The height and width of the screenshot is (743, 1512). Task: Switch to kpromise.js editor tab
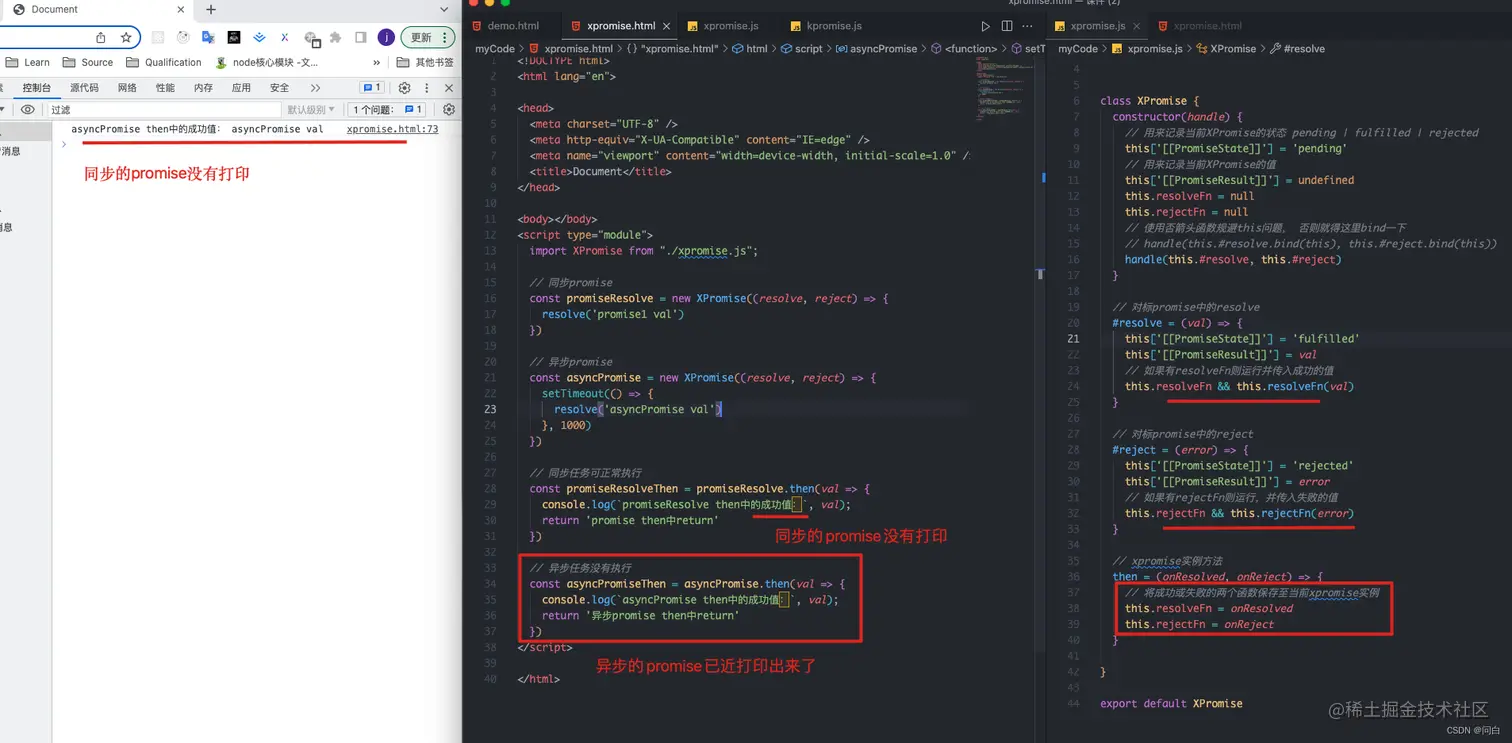(826, 26)
